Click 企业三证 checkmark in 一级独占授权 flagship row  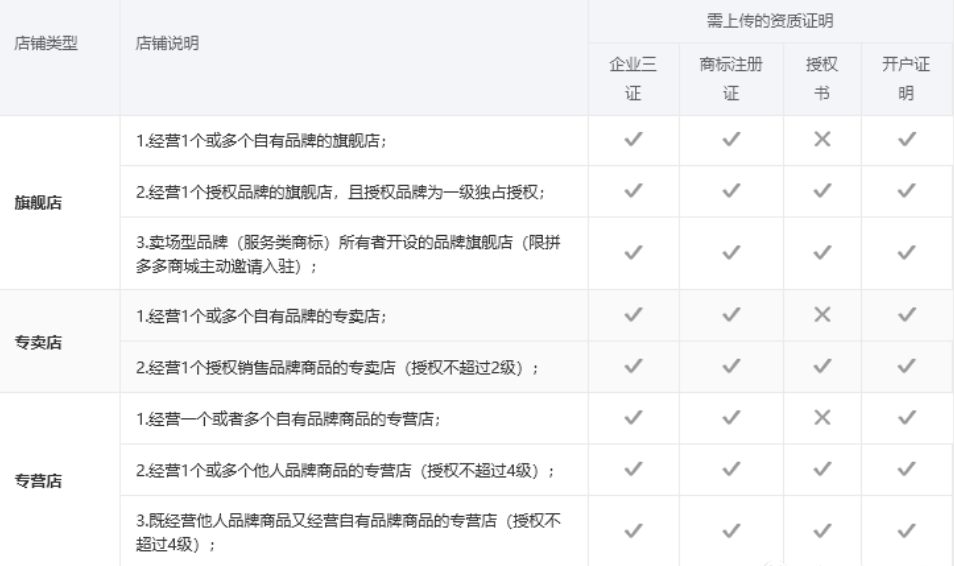click(x=633, y=191)
